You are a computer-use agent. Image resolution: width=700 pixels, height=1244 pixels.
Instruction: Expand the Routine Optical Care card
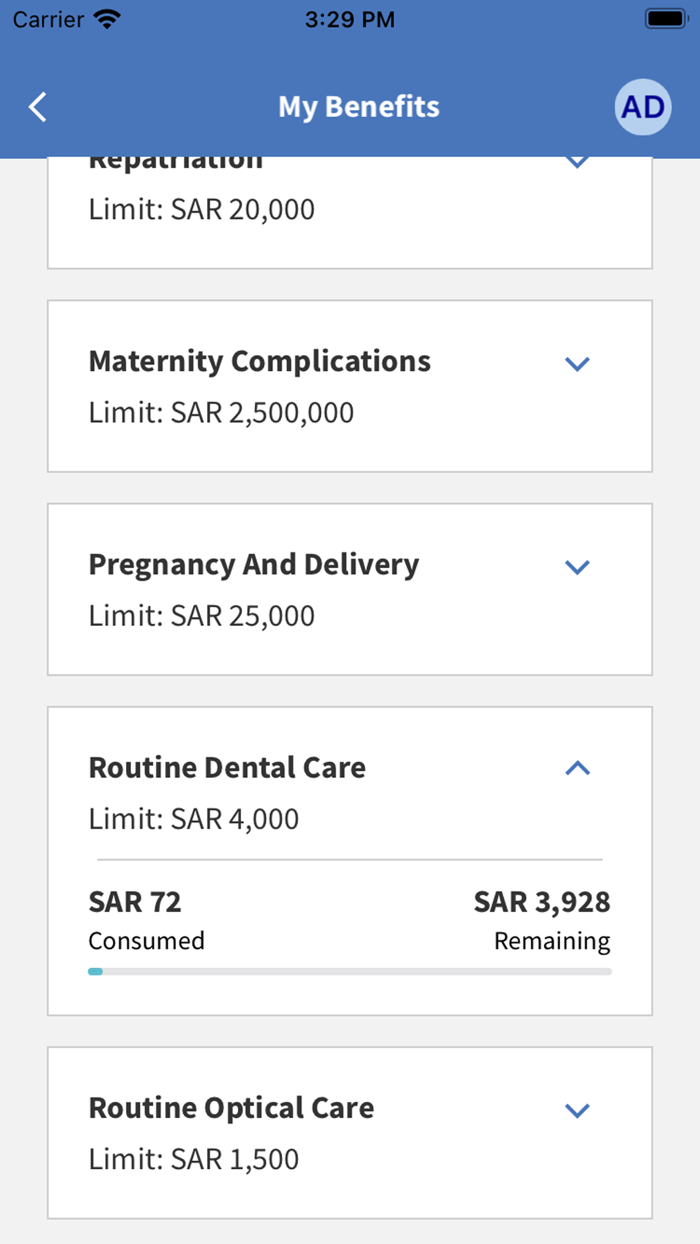[x=577, y=1110]
